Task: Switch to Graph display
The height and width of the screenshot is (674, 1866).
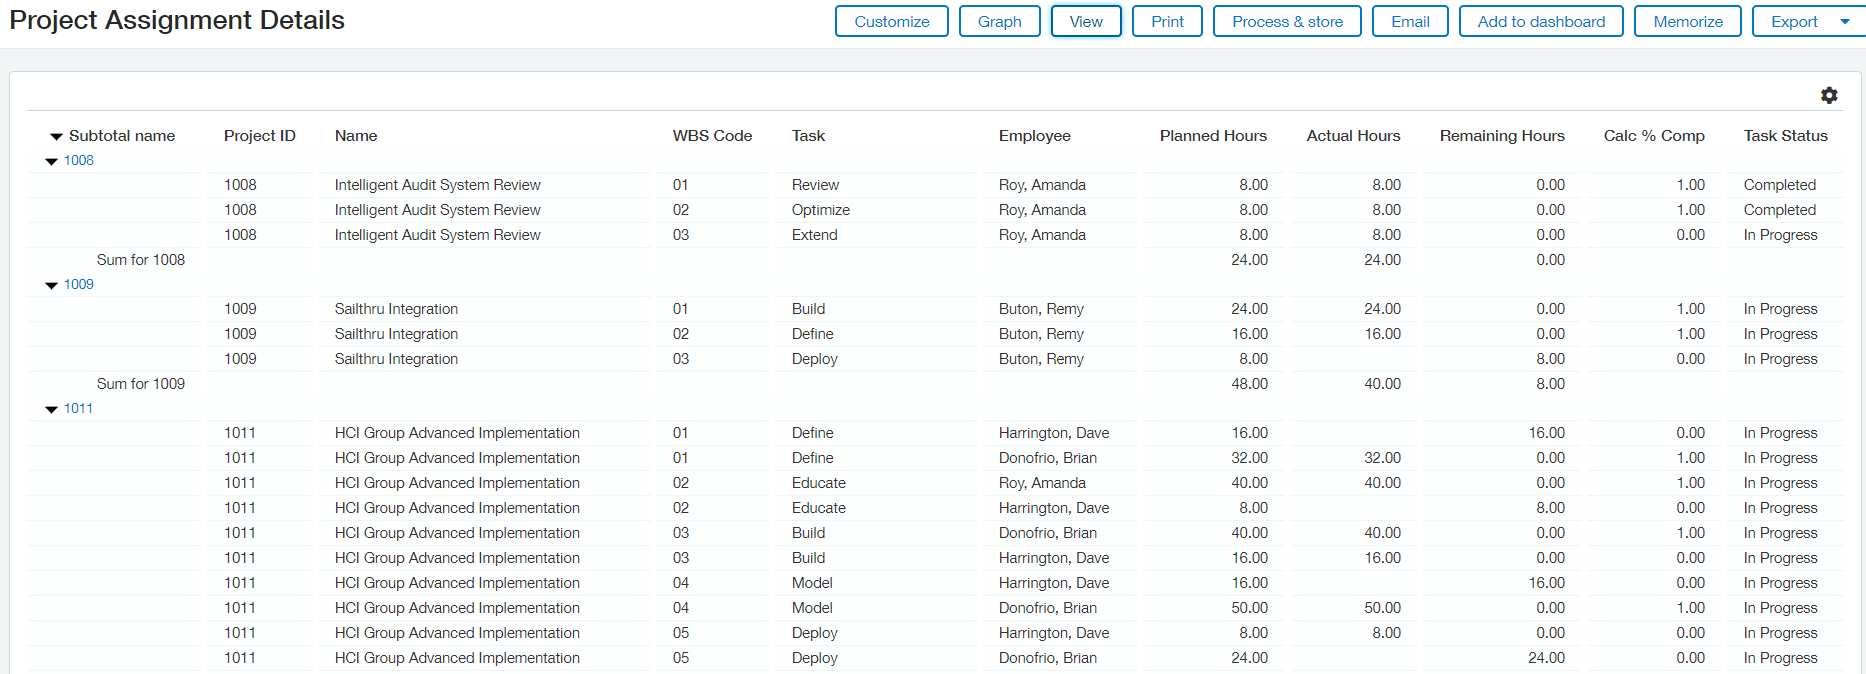Action: point(999,21)
